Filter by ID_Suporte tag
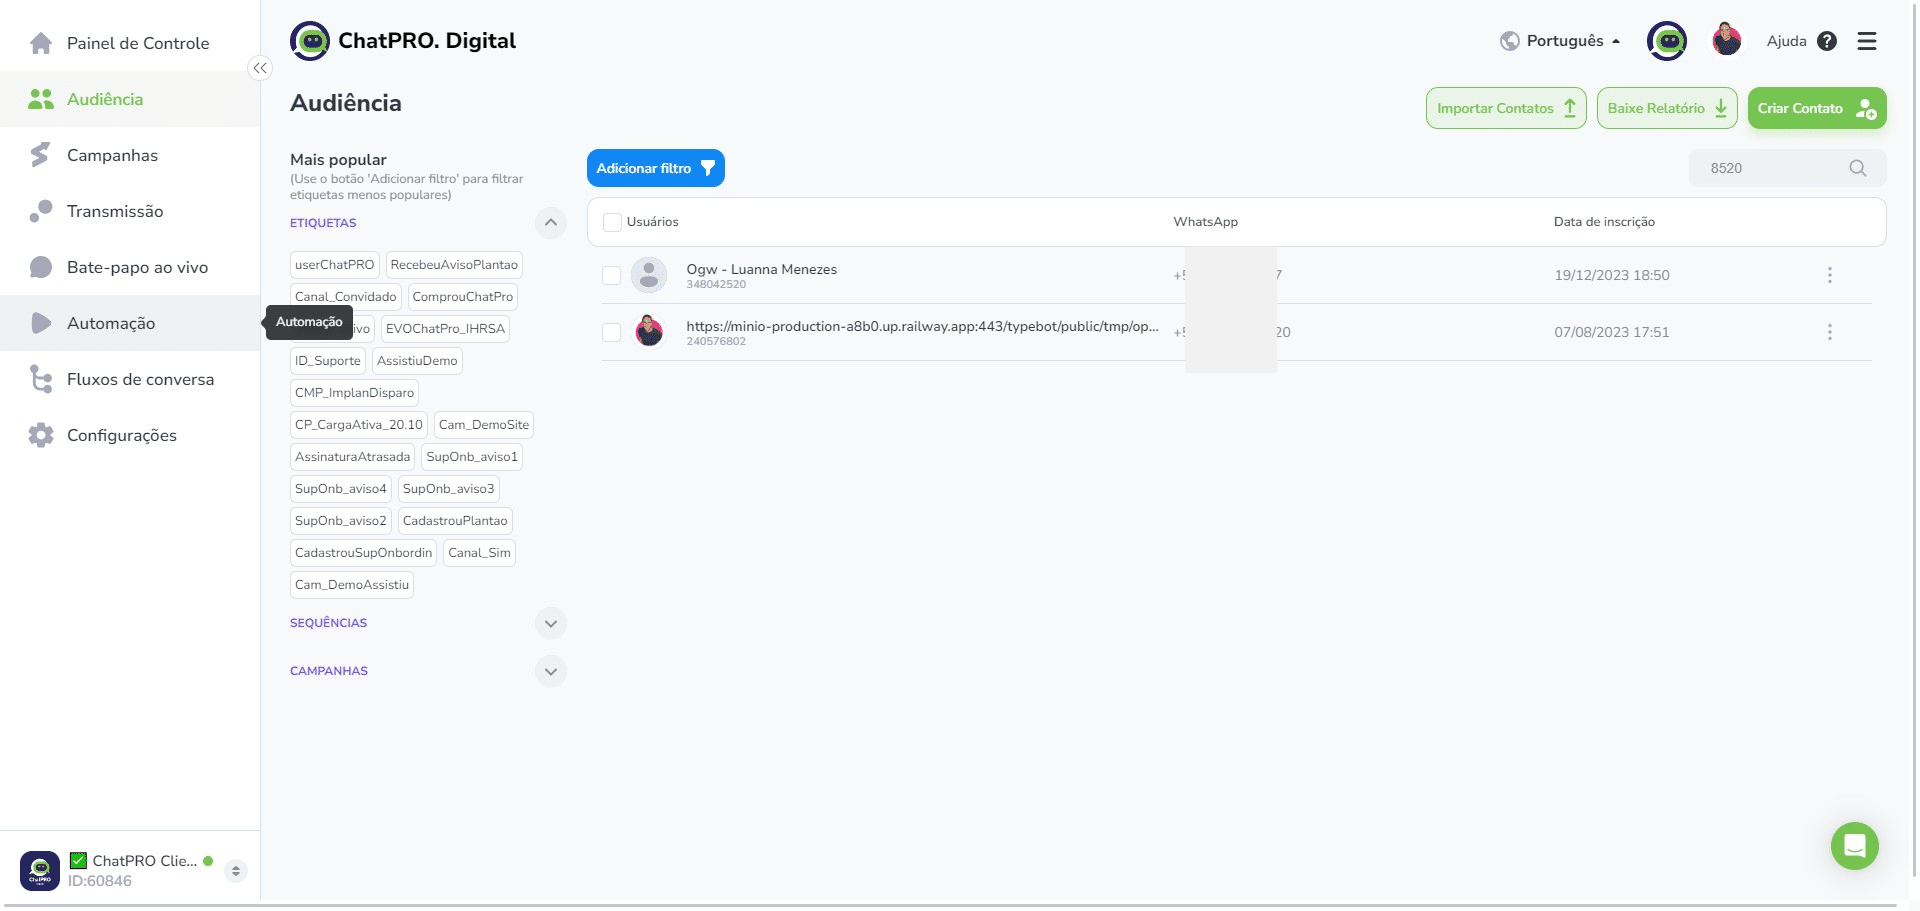 coord(328,361)
